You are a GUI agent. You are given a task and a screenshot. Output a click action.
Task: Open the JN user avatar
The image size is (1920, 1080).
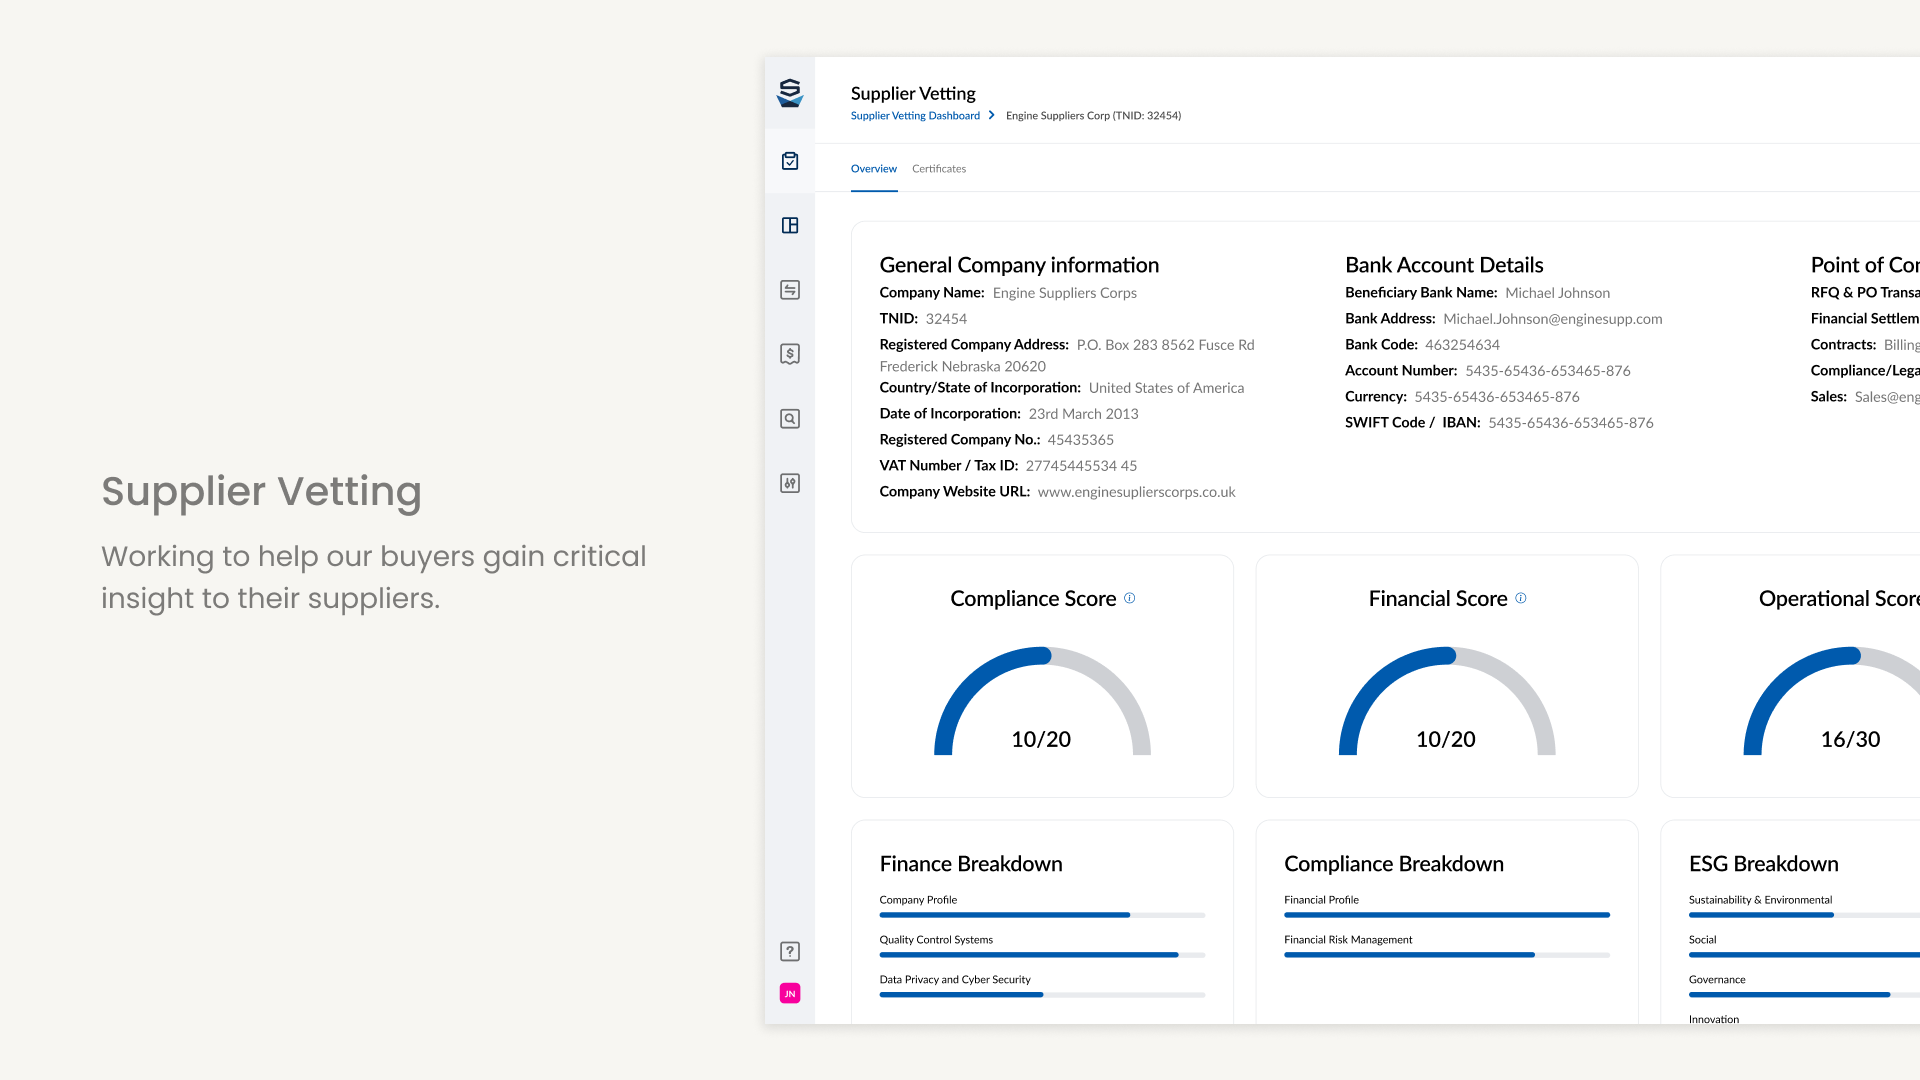790,993
